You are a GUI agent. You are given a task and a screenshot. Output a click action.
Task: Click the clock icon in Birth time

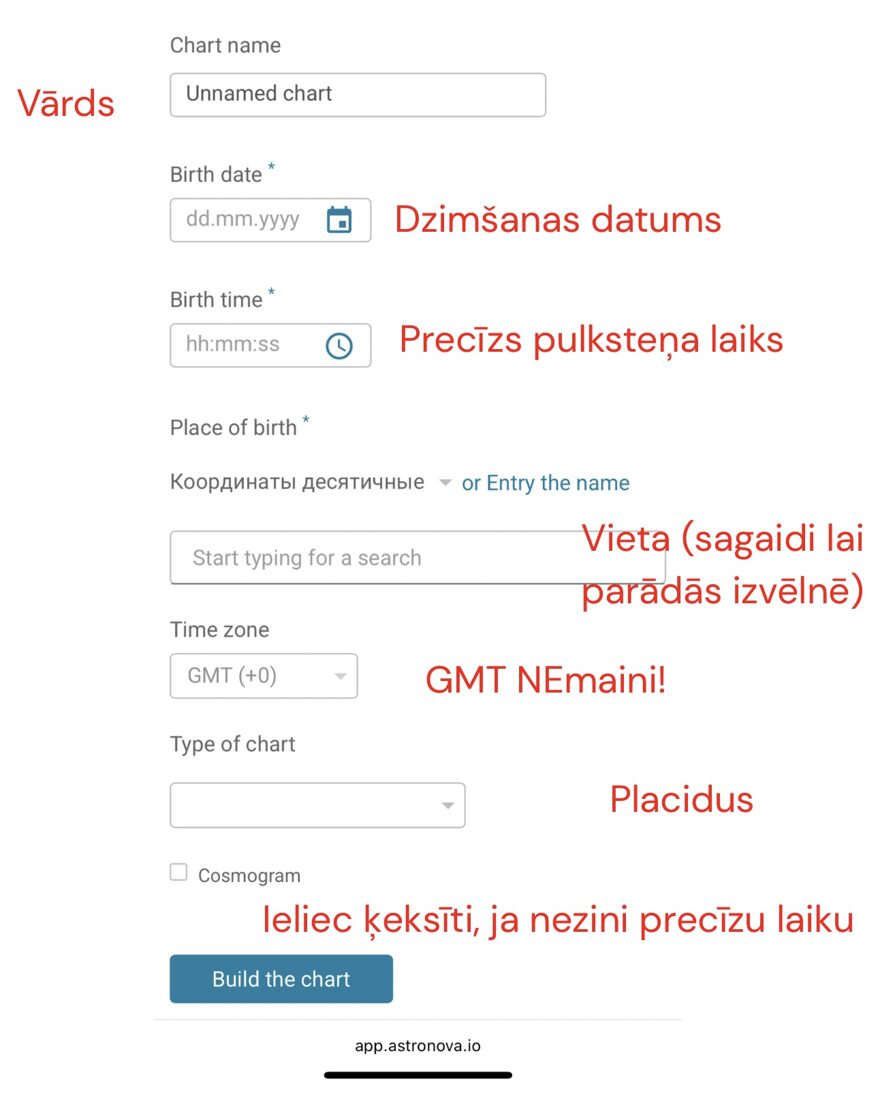pyautogui.click(x=340, y=346)
